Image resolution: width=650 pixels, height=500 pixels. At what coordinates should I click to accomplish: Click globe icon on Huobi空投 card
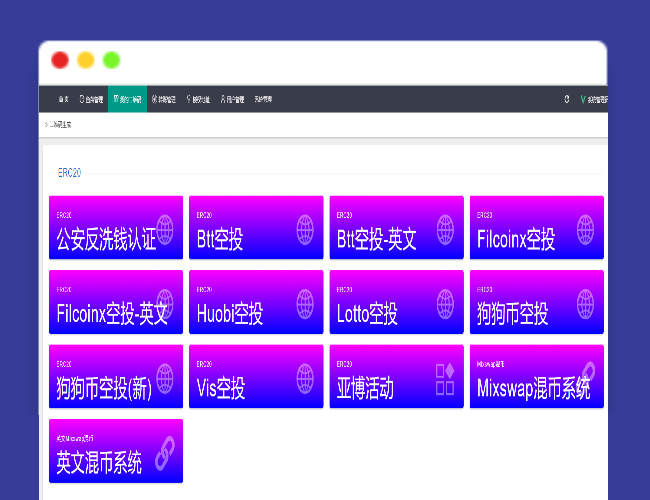[x=305, y=303]
